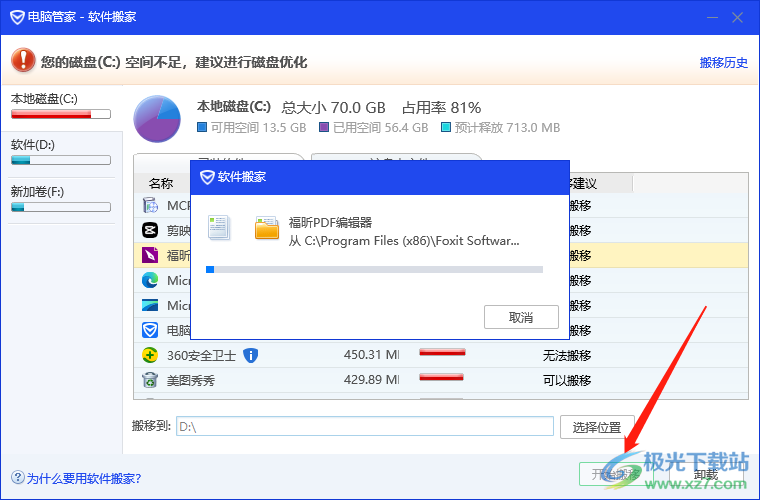Image resolution: width=760 pixels, height=500 pixels.
Task: Click the Foxit PDF editor purple icon
Action: [150, 255]
